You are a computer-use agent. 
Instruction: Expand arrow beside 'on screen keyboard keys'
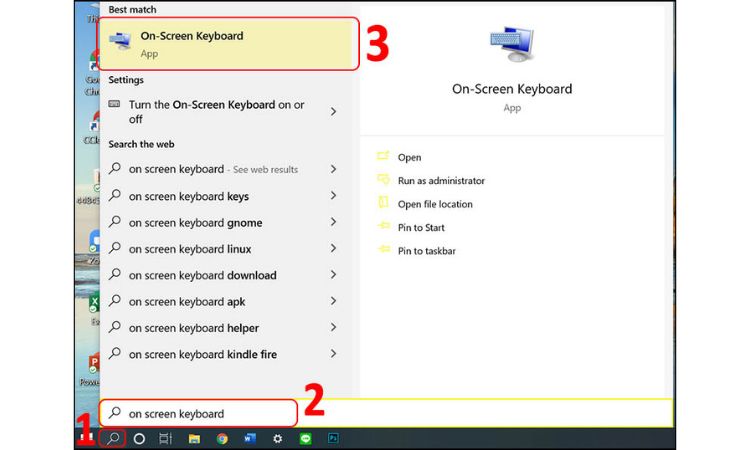[x=333, y=197]
